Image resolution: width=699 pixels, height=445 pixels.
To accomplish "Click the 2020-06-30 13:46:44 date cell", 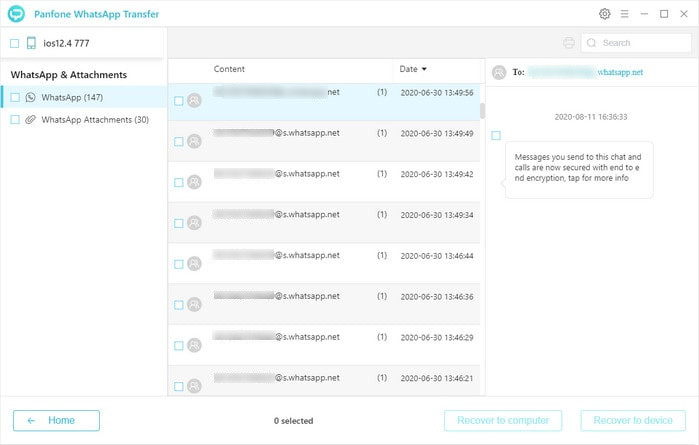I will click(x=437, y=256).
